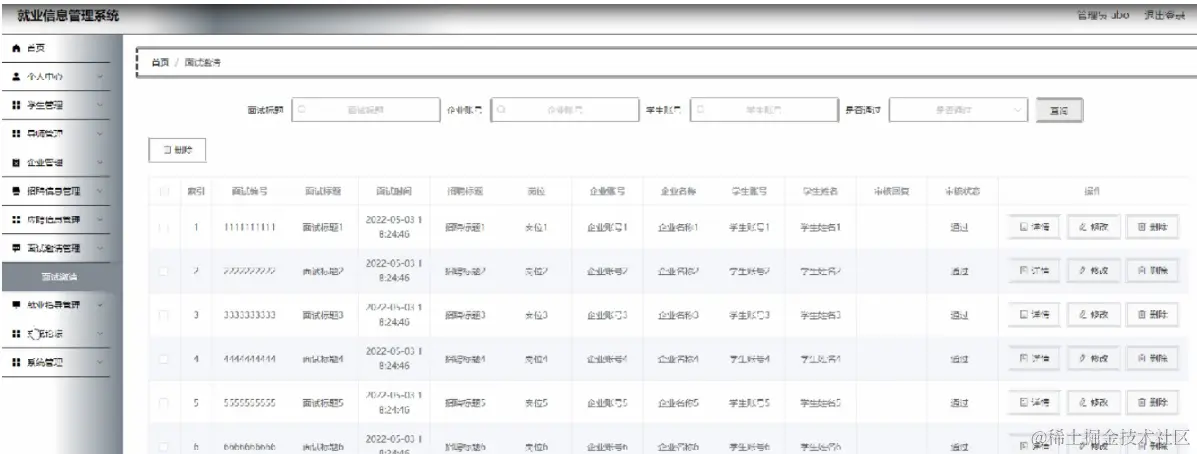Click the cell 3333333333
Screen dimensions: 1197x454
click(x=250, y=314)
